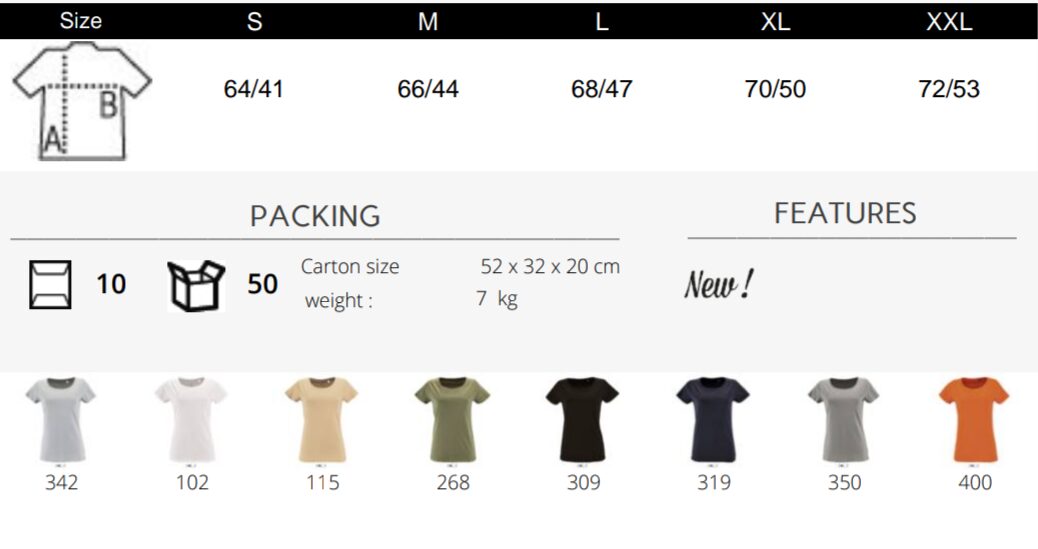The image size is (1038, 549).
Task: Click the carton size 52 x 32 x 20 cm text
Action: (x=550, y=266)
